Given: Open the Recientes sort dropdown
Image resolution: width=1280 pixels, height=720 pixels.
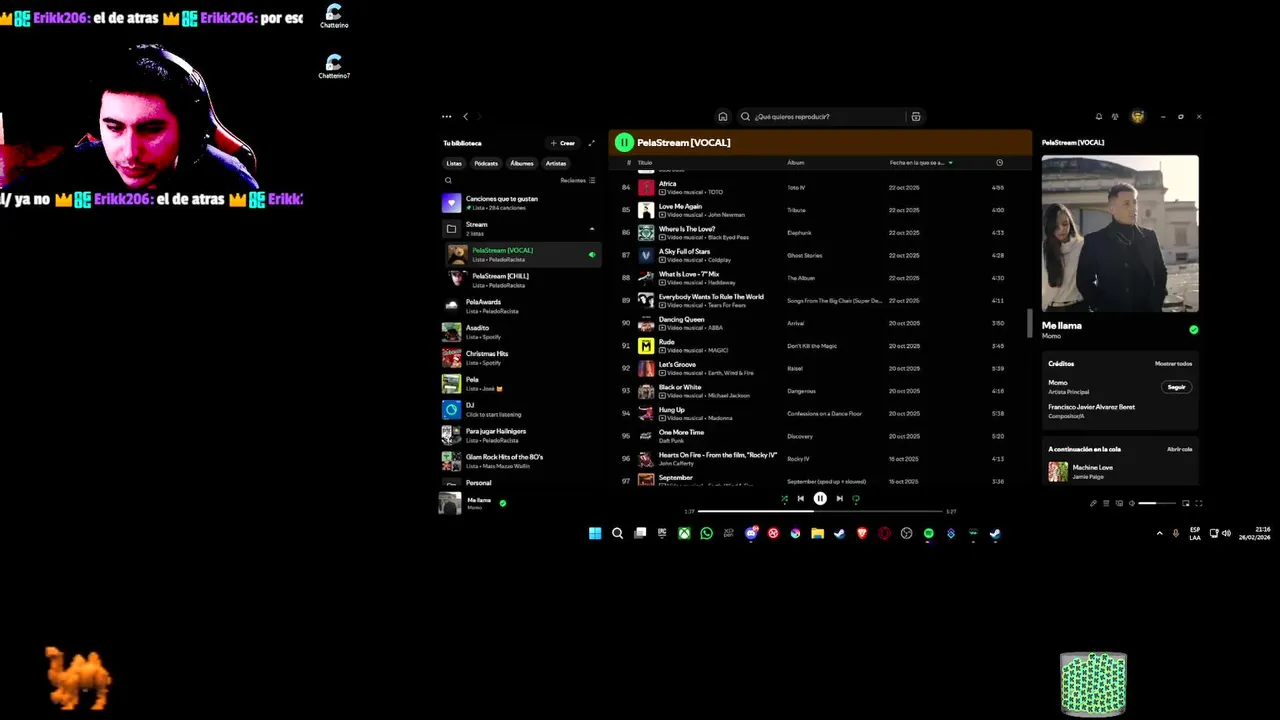Looking at the screenshot, I should point(578,181).
